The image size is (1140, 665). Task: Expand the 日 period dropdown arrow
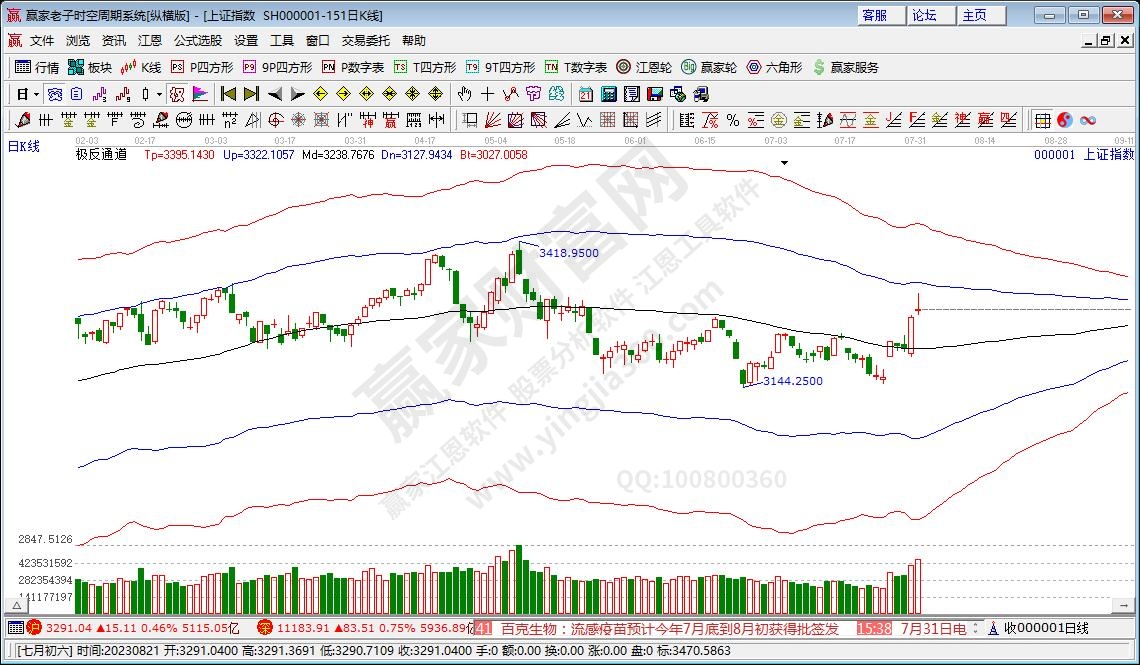tap(36, 94)
